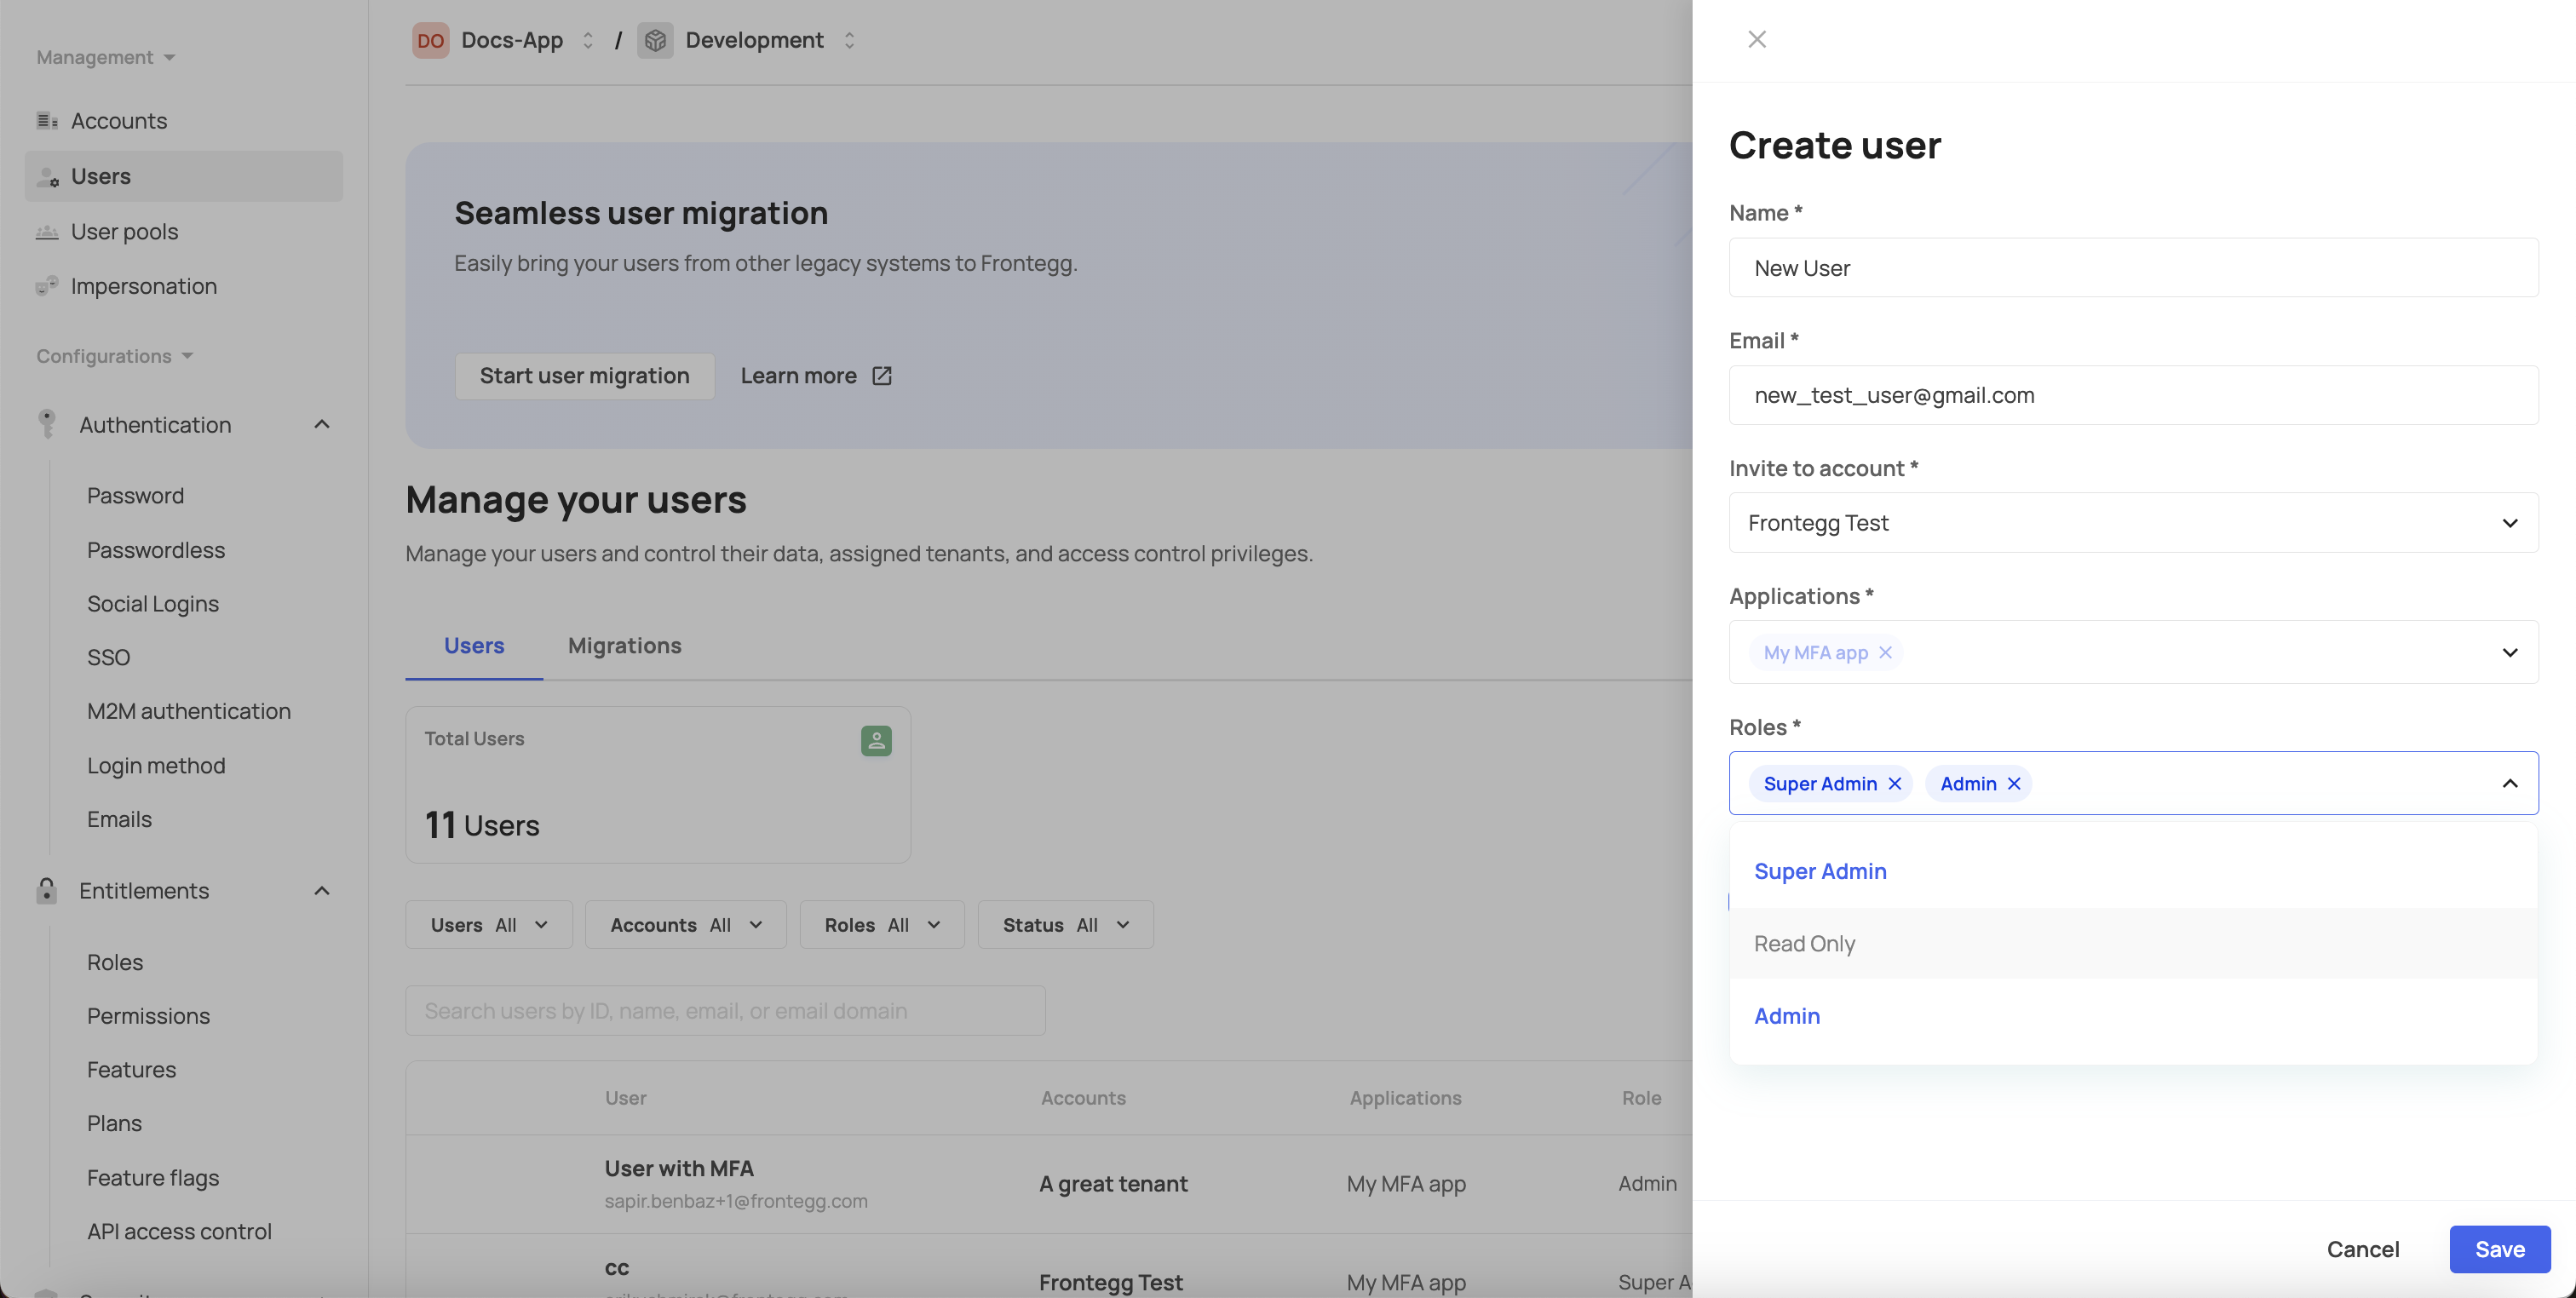Click Start user migration button
2576x1298 pixels.
click(x=584, y=376)
